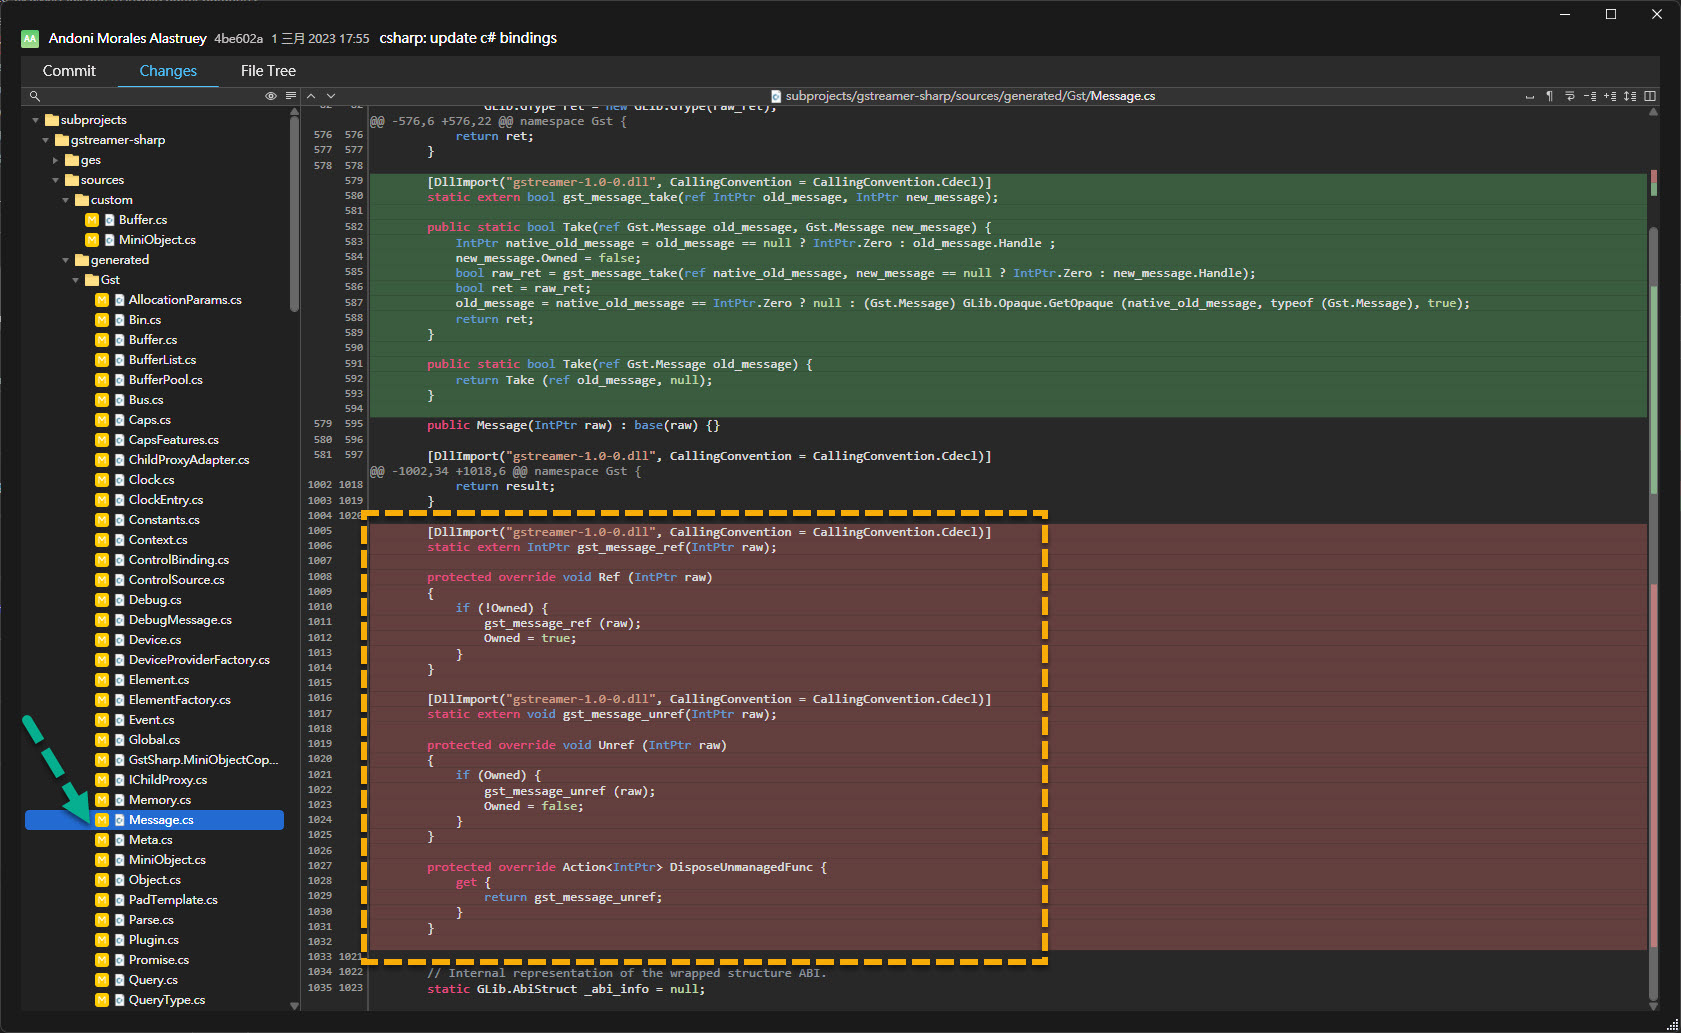The height and width of the screenshot is (1033, 1681).
Task: Click the search magnifier in file panel
Action: pos(35,96)
